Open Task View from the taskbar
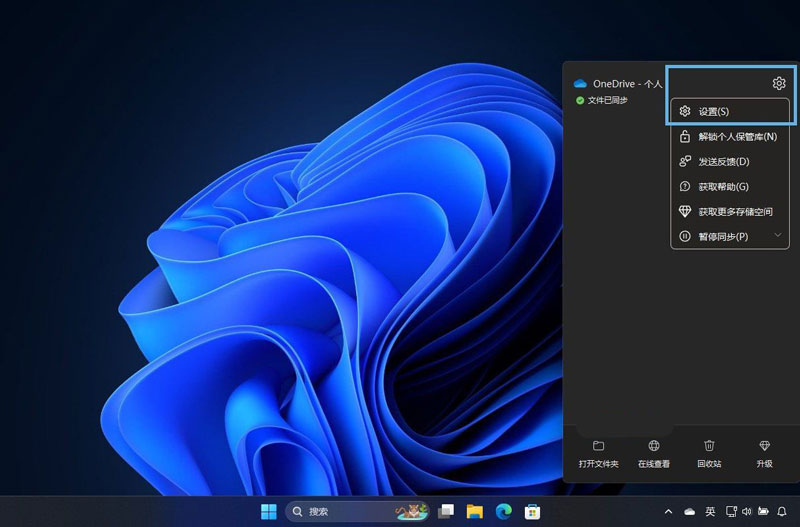This screenshot has height=527, width=800. coord(446,511)
